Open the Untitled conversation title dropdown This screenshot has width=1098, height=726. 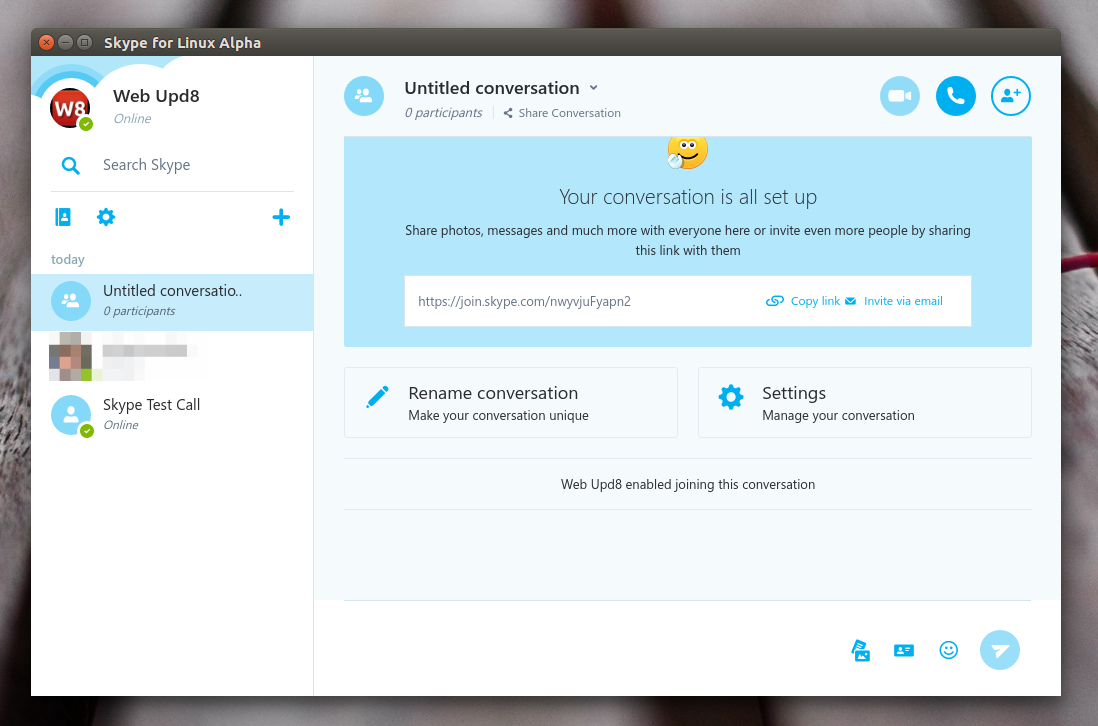593,88
